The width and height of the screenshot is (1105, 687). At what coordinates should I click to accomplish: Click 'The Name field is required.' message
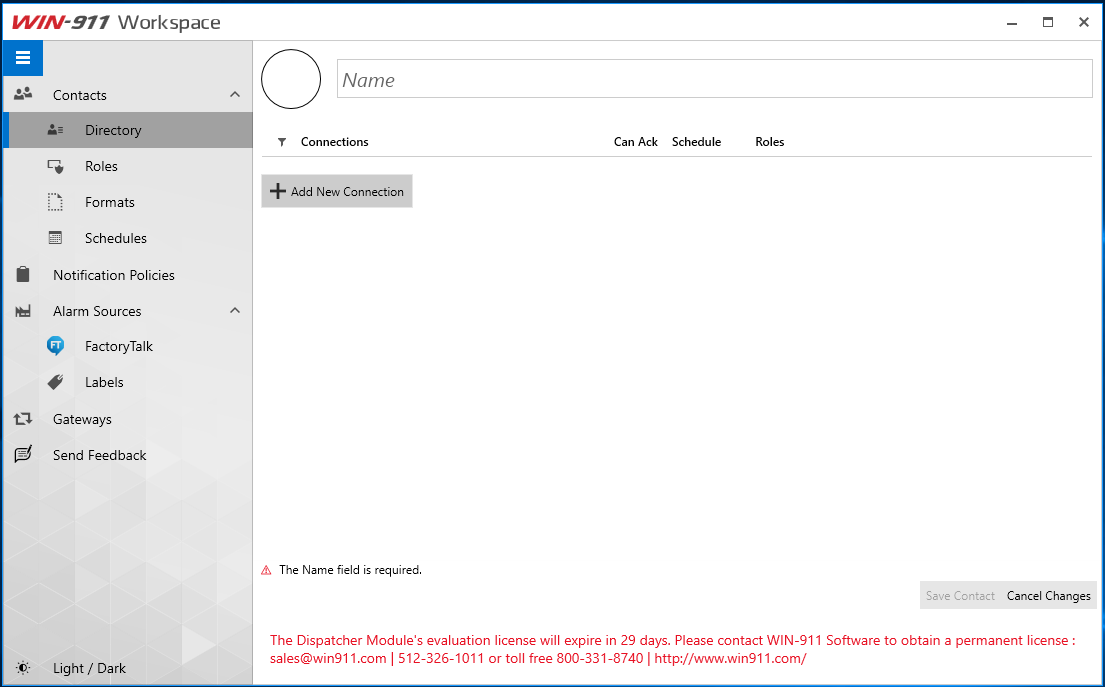point(350,570)
